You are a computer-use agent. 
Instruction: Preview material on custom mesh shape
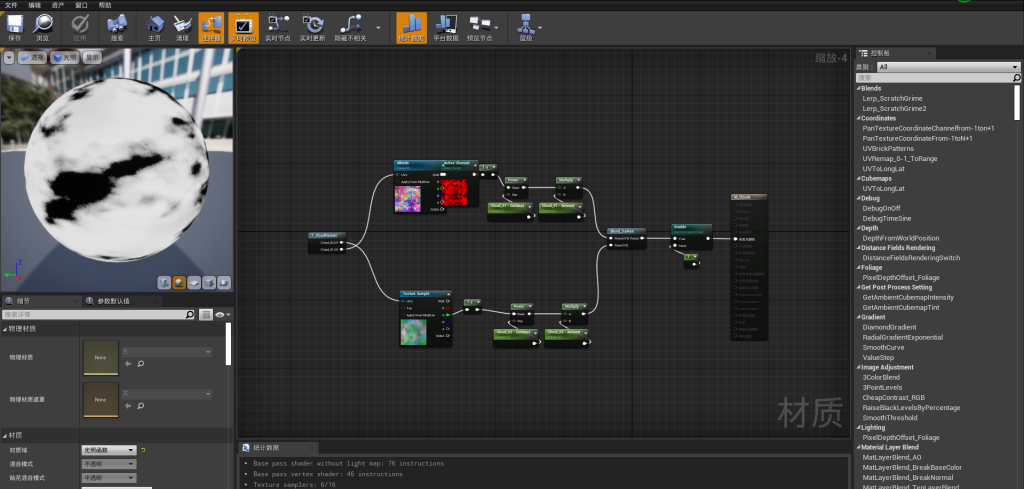pos(224,283)
